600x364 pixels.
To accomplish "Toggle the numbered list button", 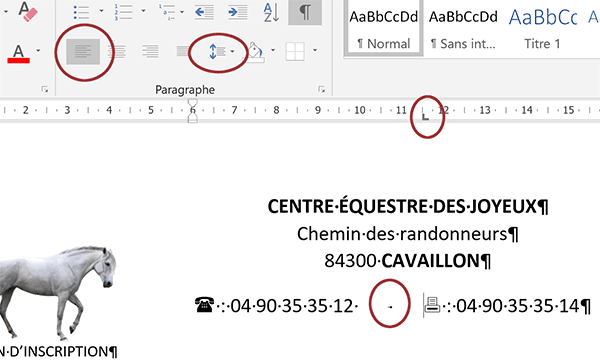I will 124,12.
